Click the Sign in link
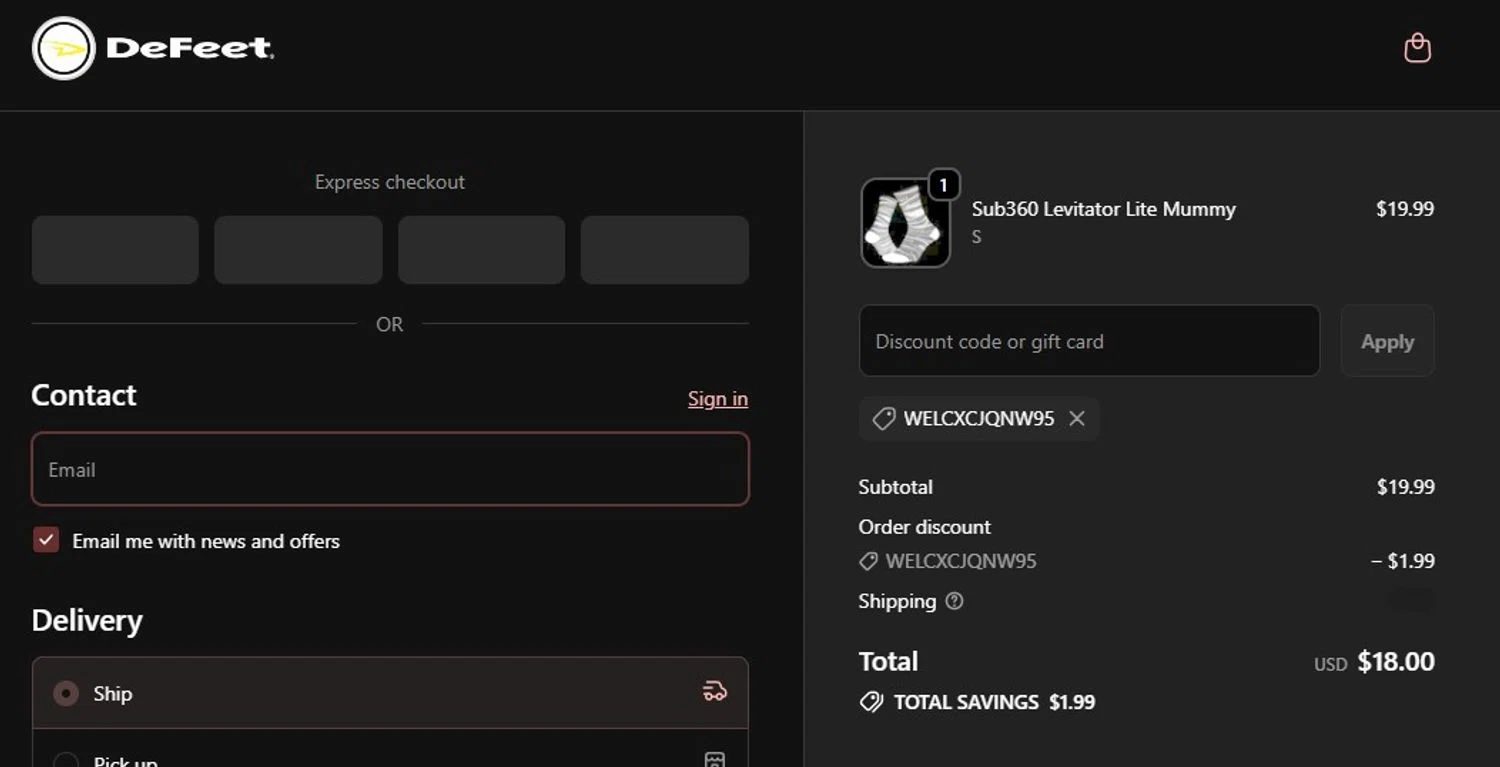 (x=718, y=399)
